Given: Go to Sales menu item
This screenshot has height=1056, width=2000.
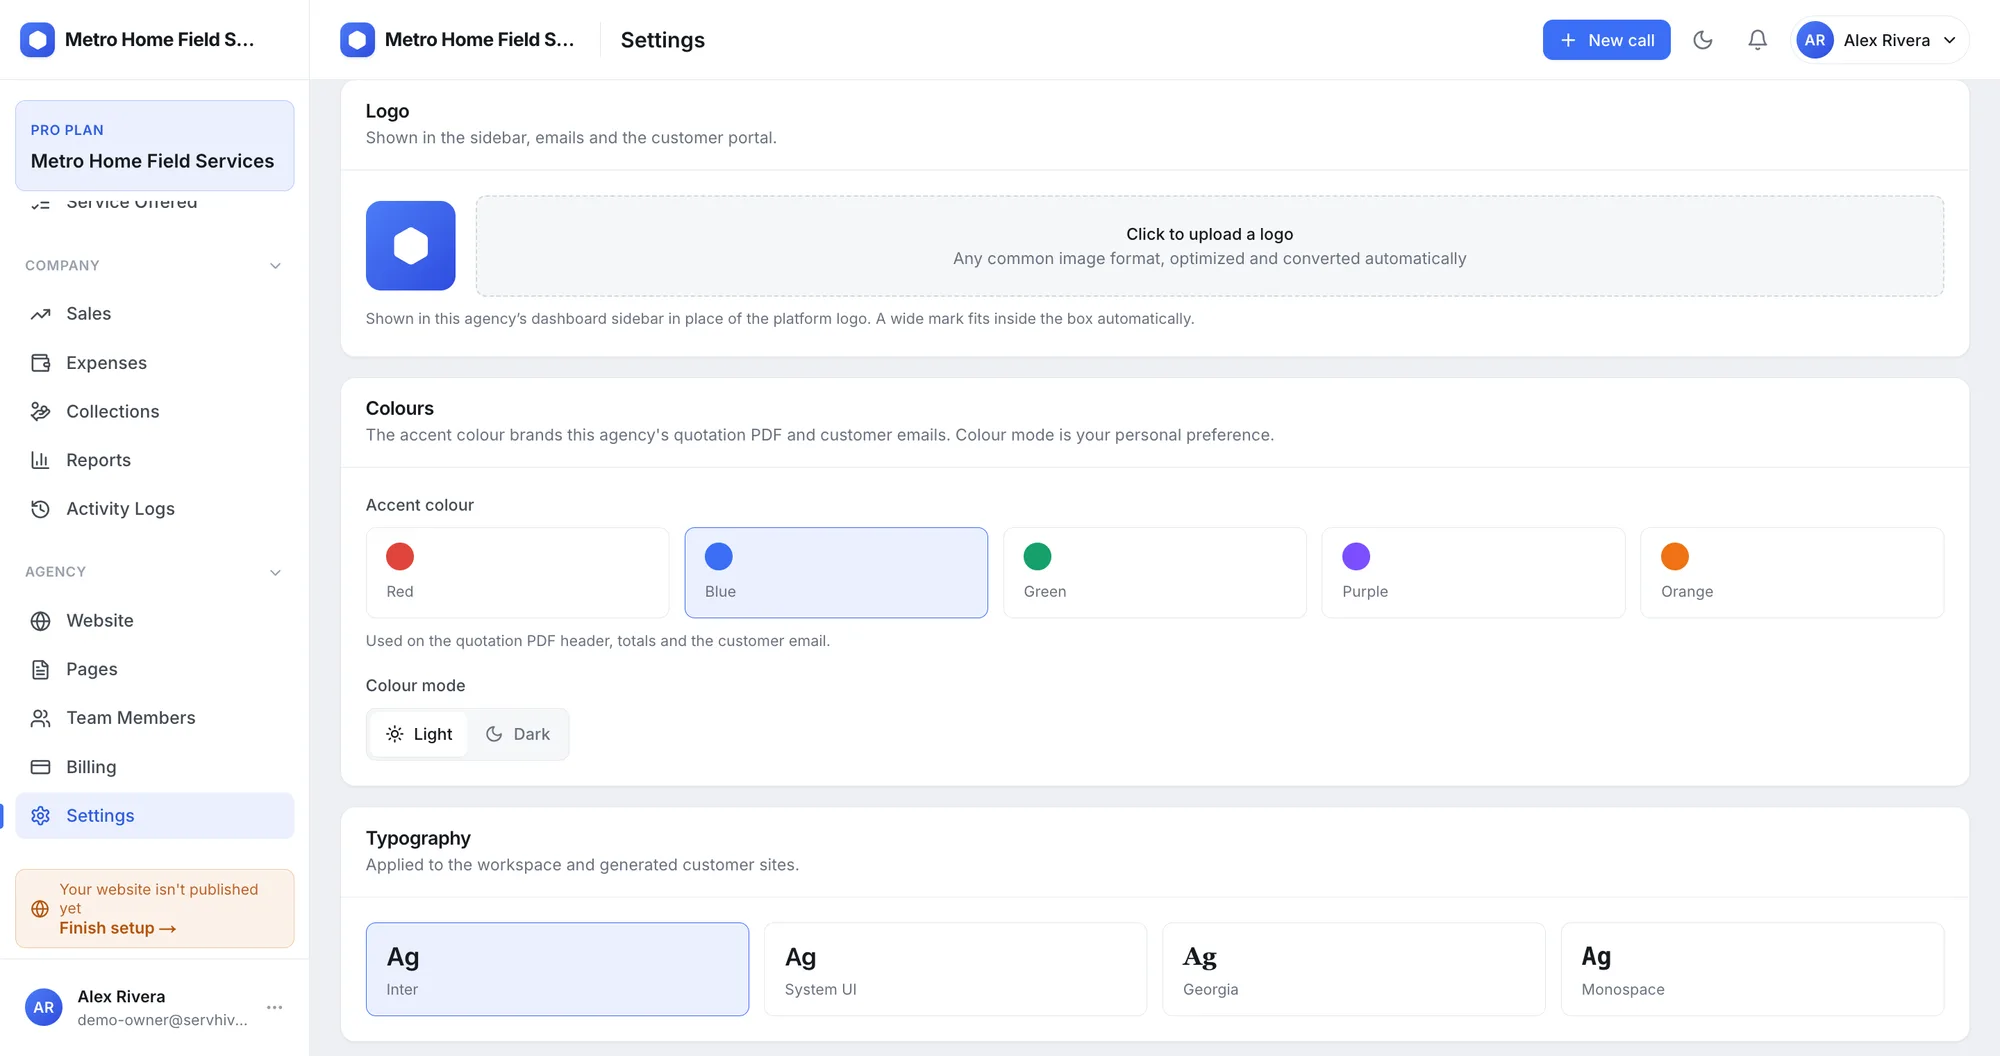Looking at the screenshot, I should 155,314.
